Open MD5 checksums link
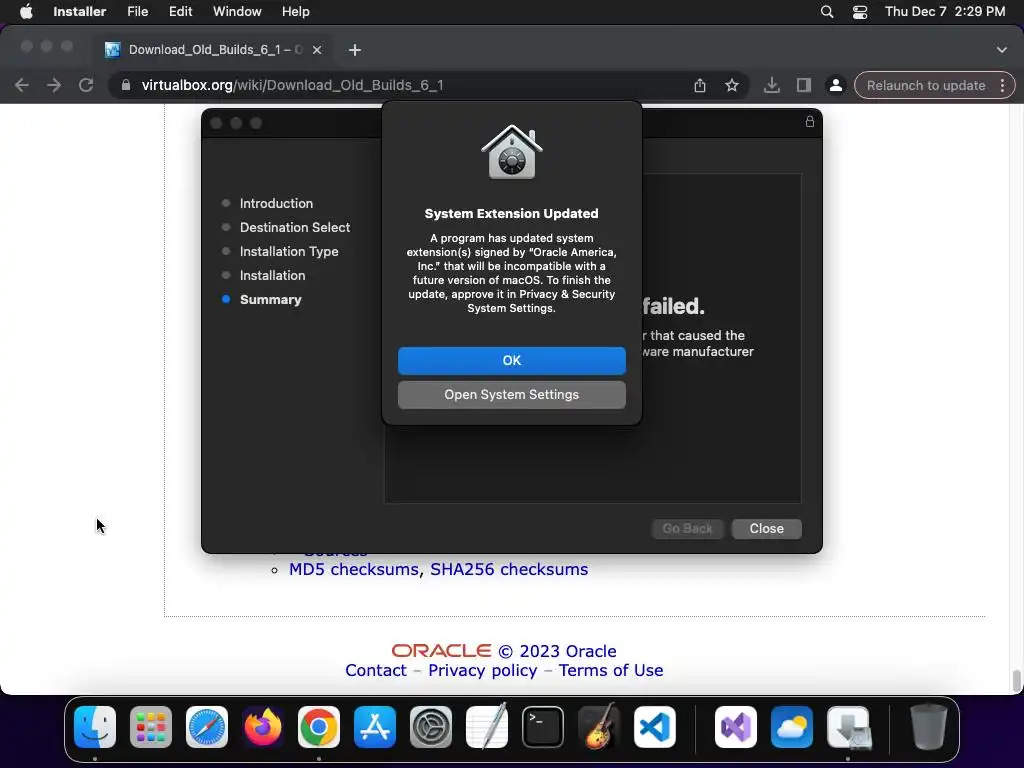This screenshot has width=1024, height=768. pyautogui.click(x=353, y=569)
